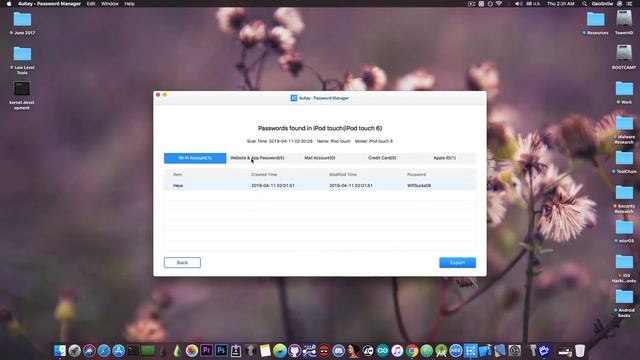Launch Adobe Premiere Pro from dock

point(207,350)
